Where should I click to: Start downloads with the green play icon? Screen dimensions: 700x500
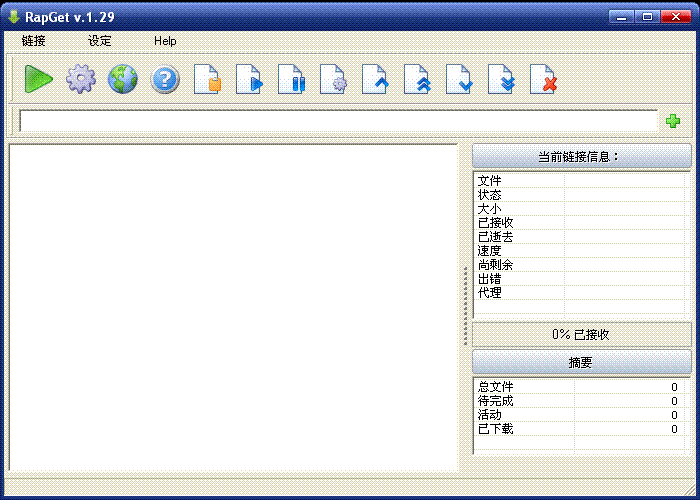[38, 79]
